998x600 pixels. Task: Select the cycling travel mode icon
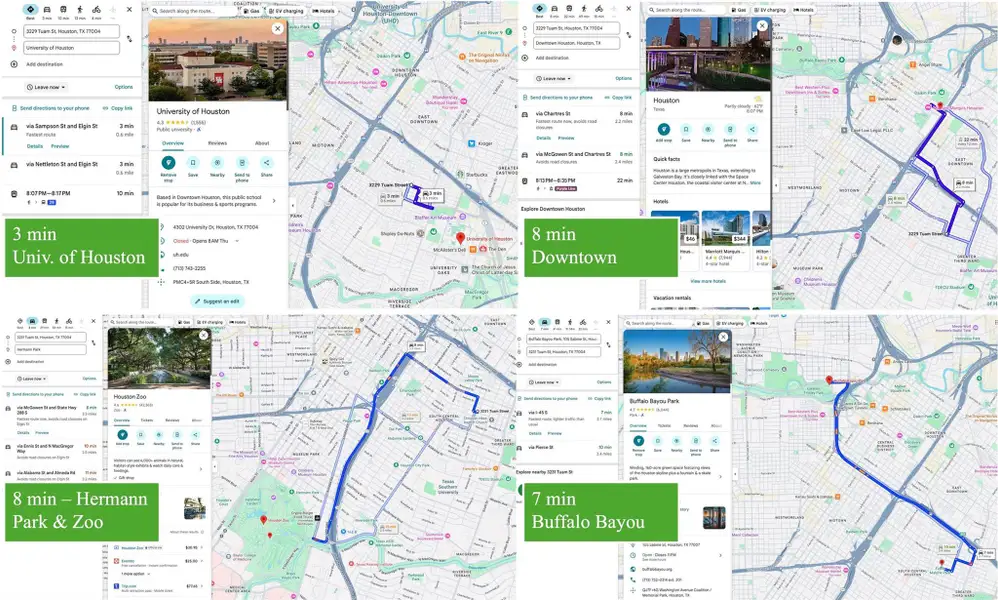[x=98, y=9]
